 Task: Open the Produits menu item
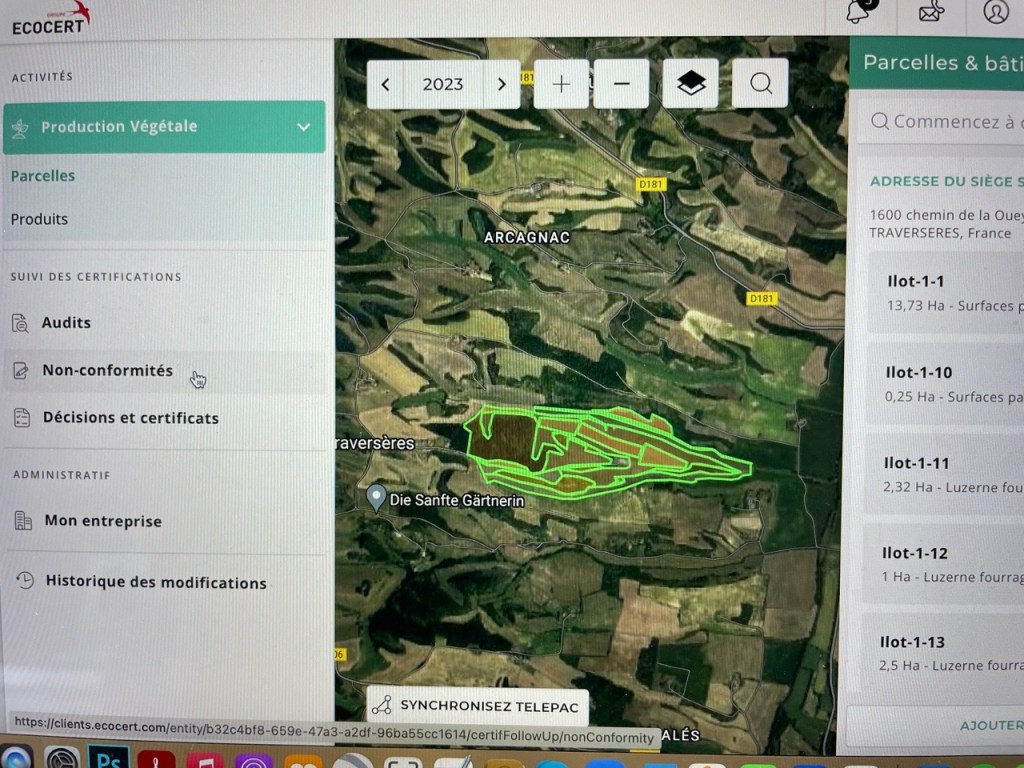coord(40,219)
